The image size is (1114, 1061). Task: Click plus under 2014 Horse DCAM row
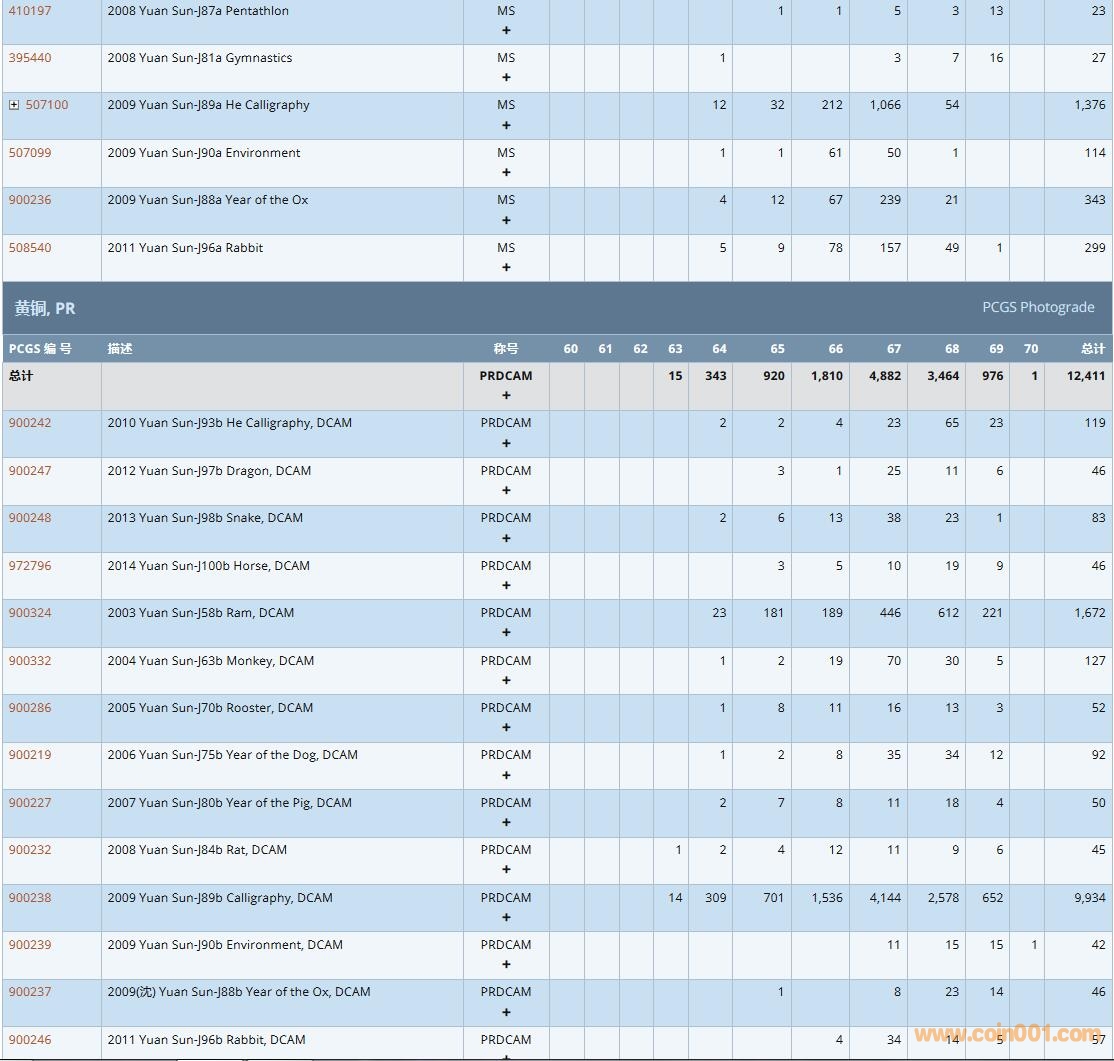[x=506, y=586]
